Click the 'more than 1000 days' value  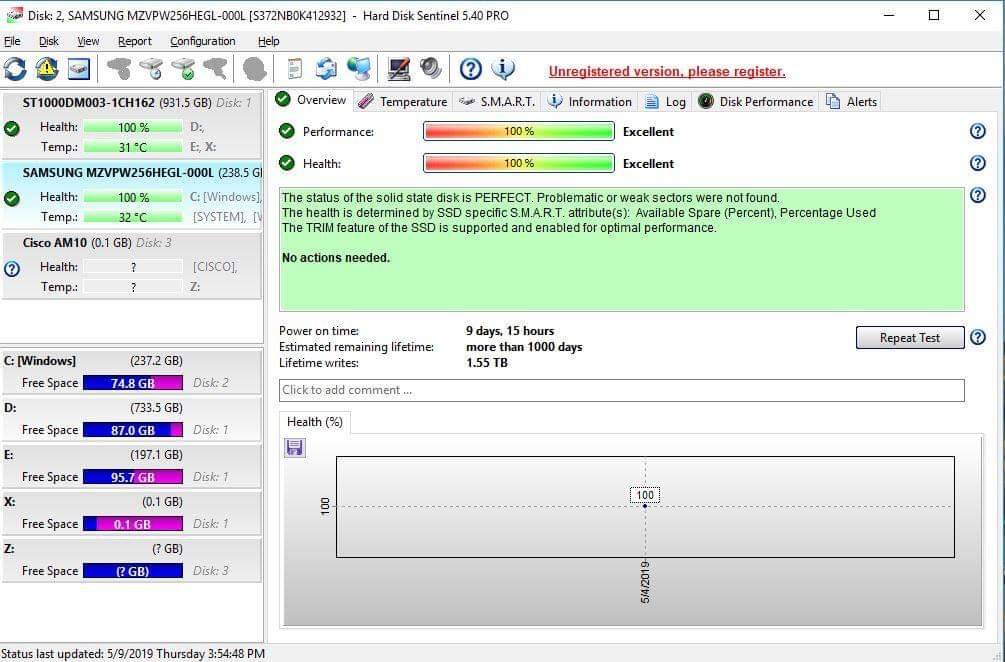coord(524,347)
